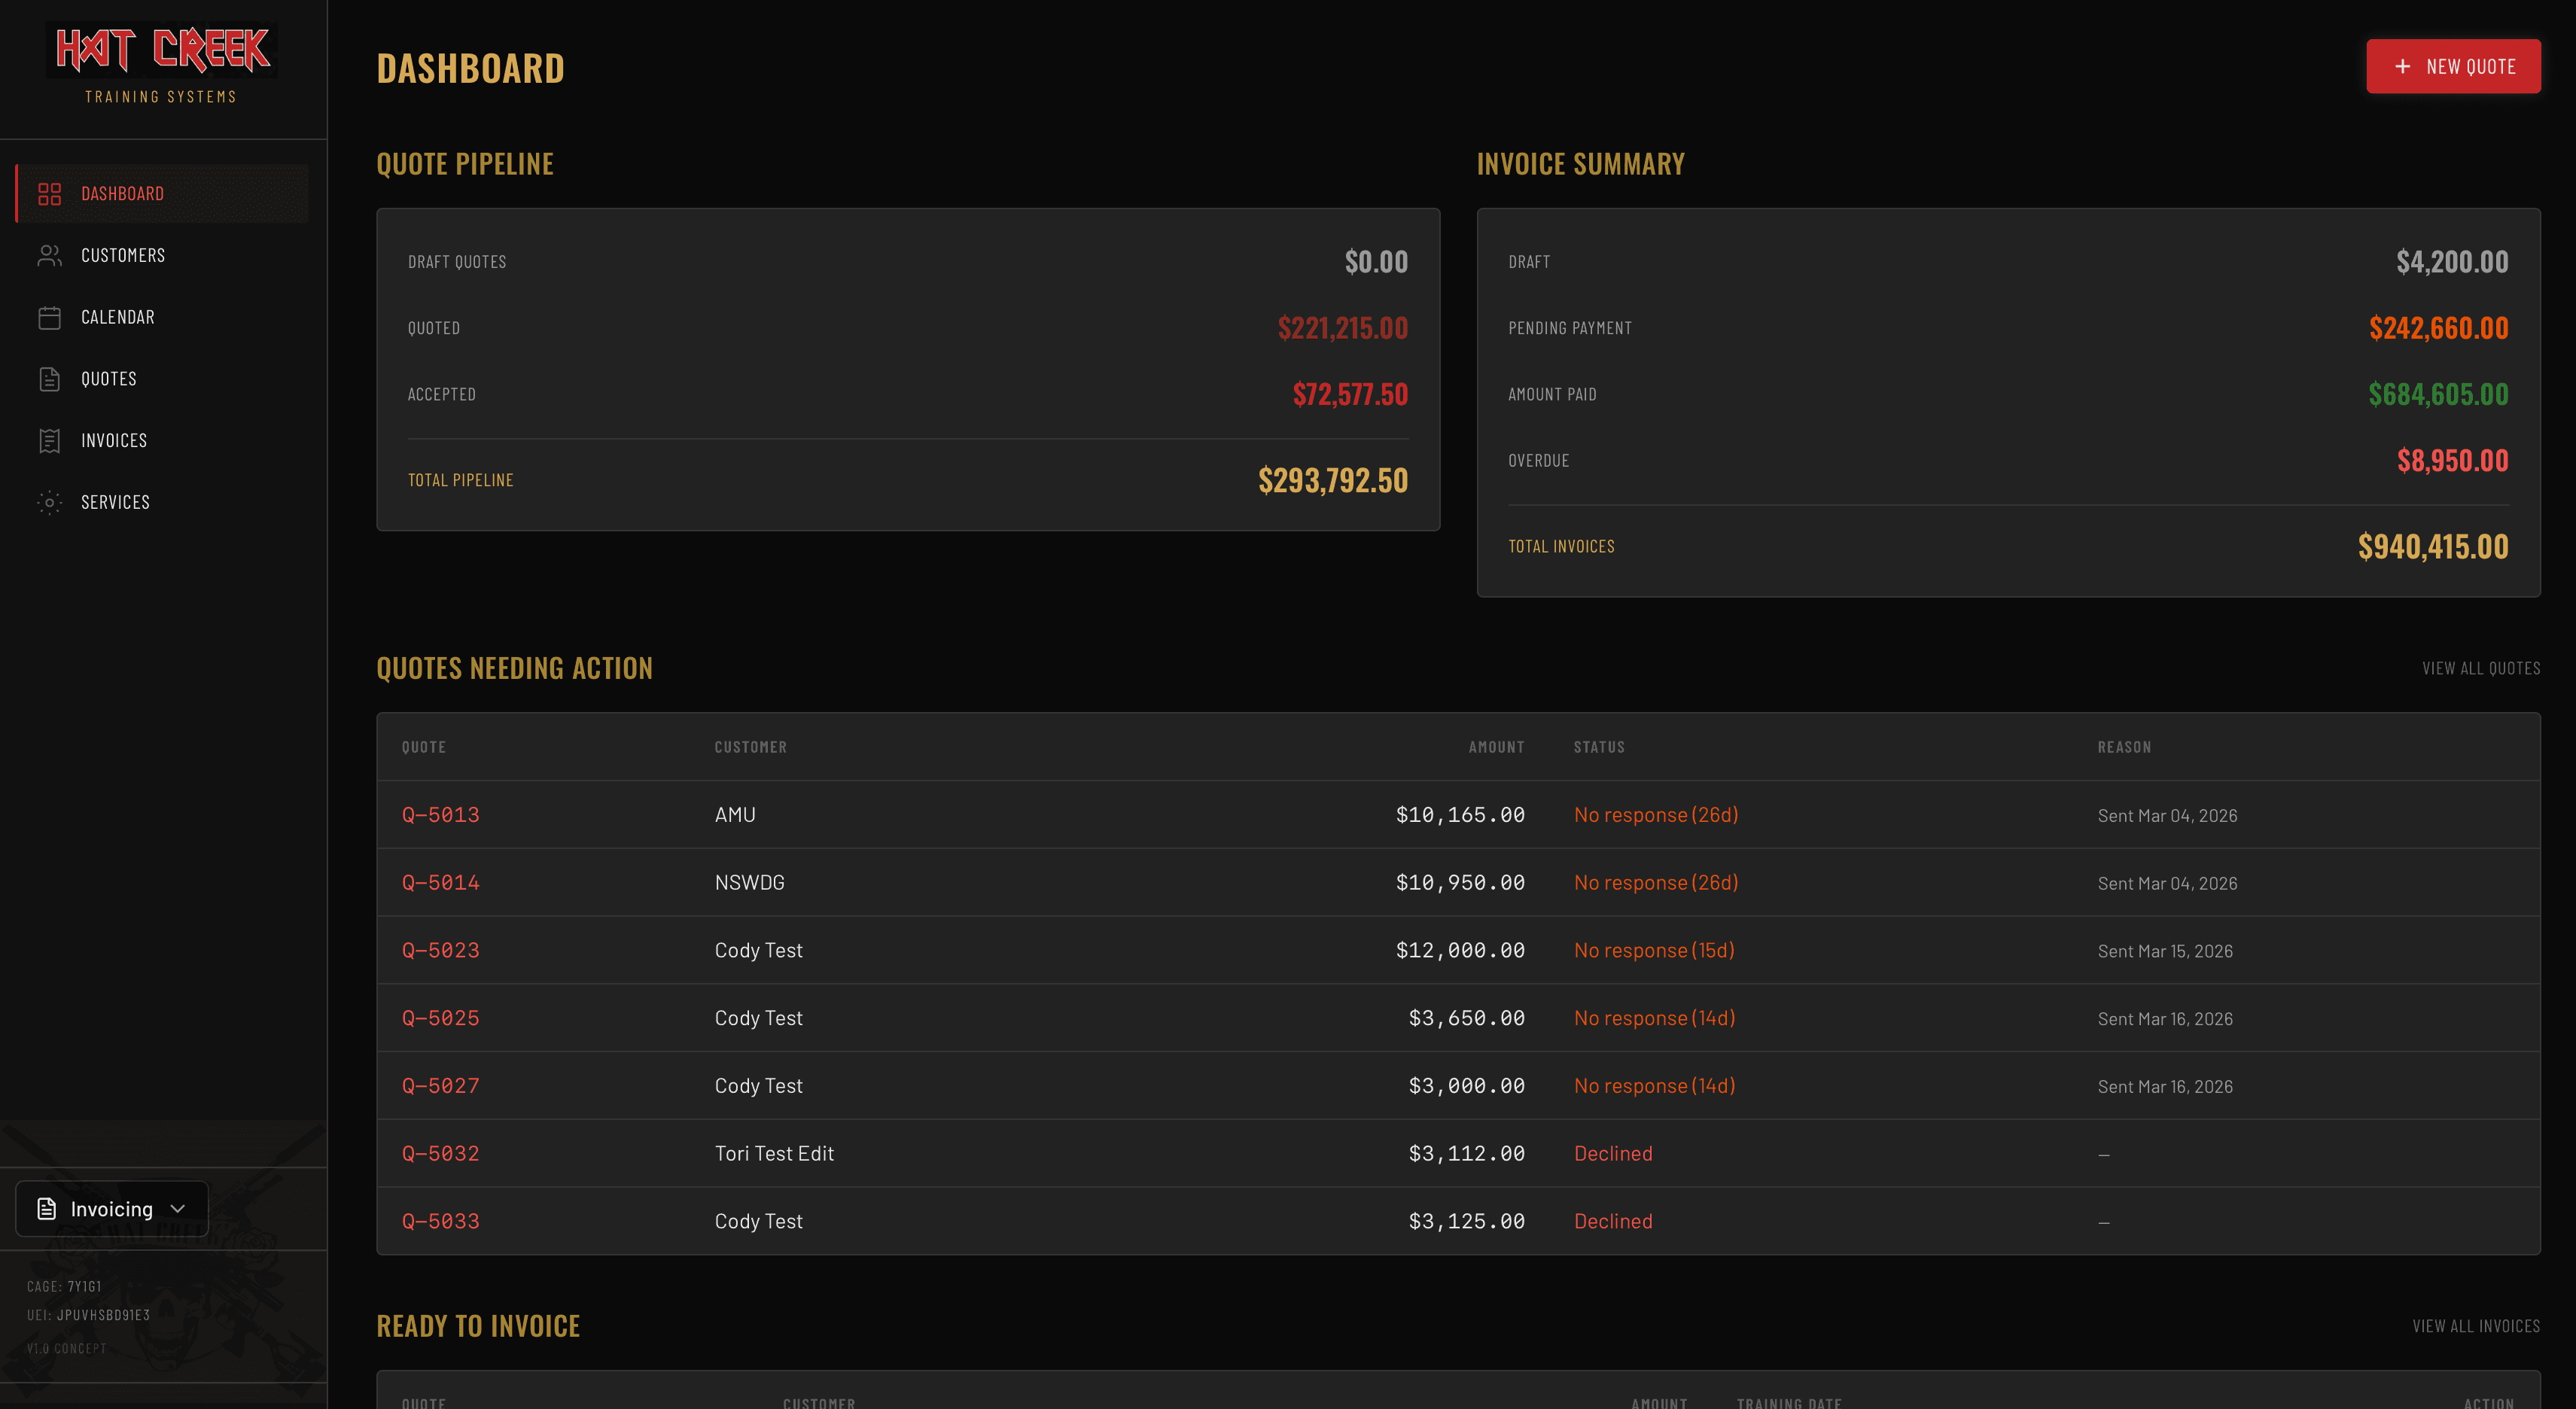The width and height of the screenshot is (2576, 1409).
Task: Expand the Invoicing dropdown chevron
Action: click(178, 1209)
